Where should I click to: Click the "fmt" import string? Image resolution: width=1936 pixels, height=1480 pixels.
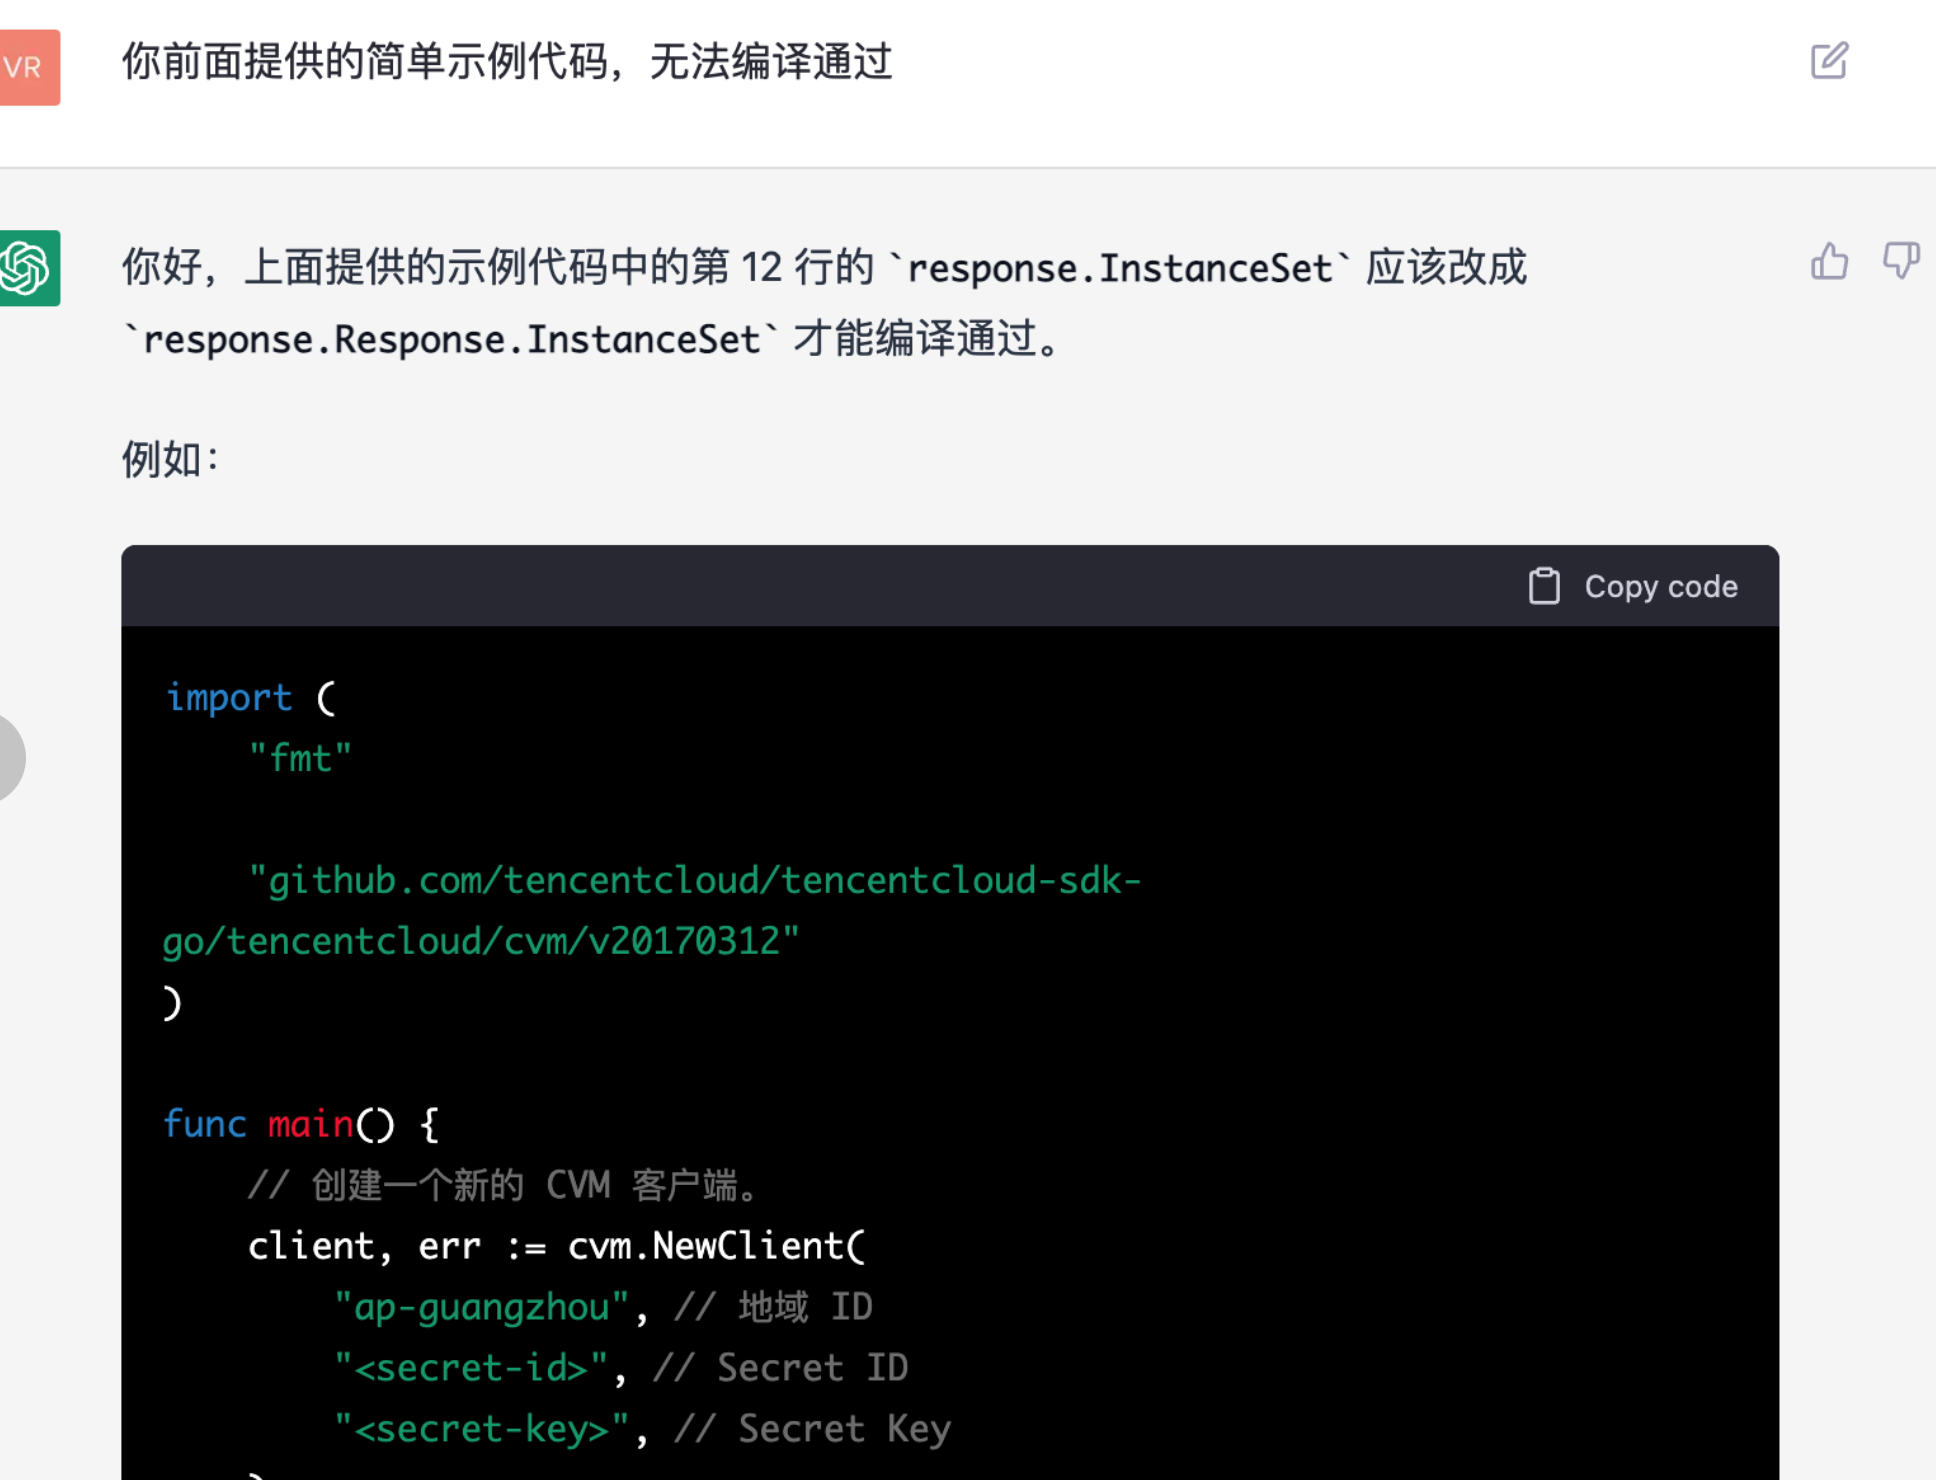[300, 758]
